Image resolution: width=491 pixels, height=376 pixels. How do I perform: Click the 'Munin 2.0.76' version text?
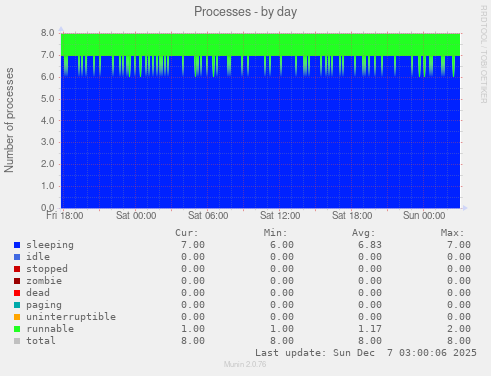[245, 364]
